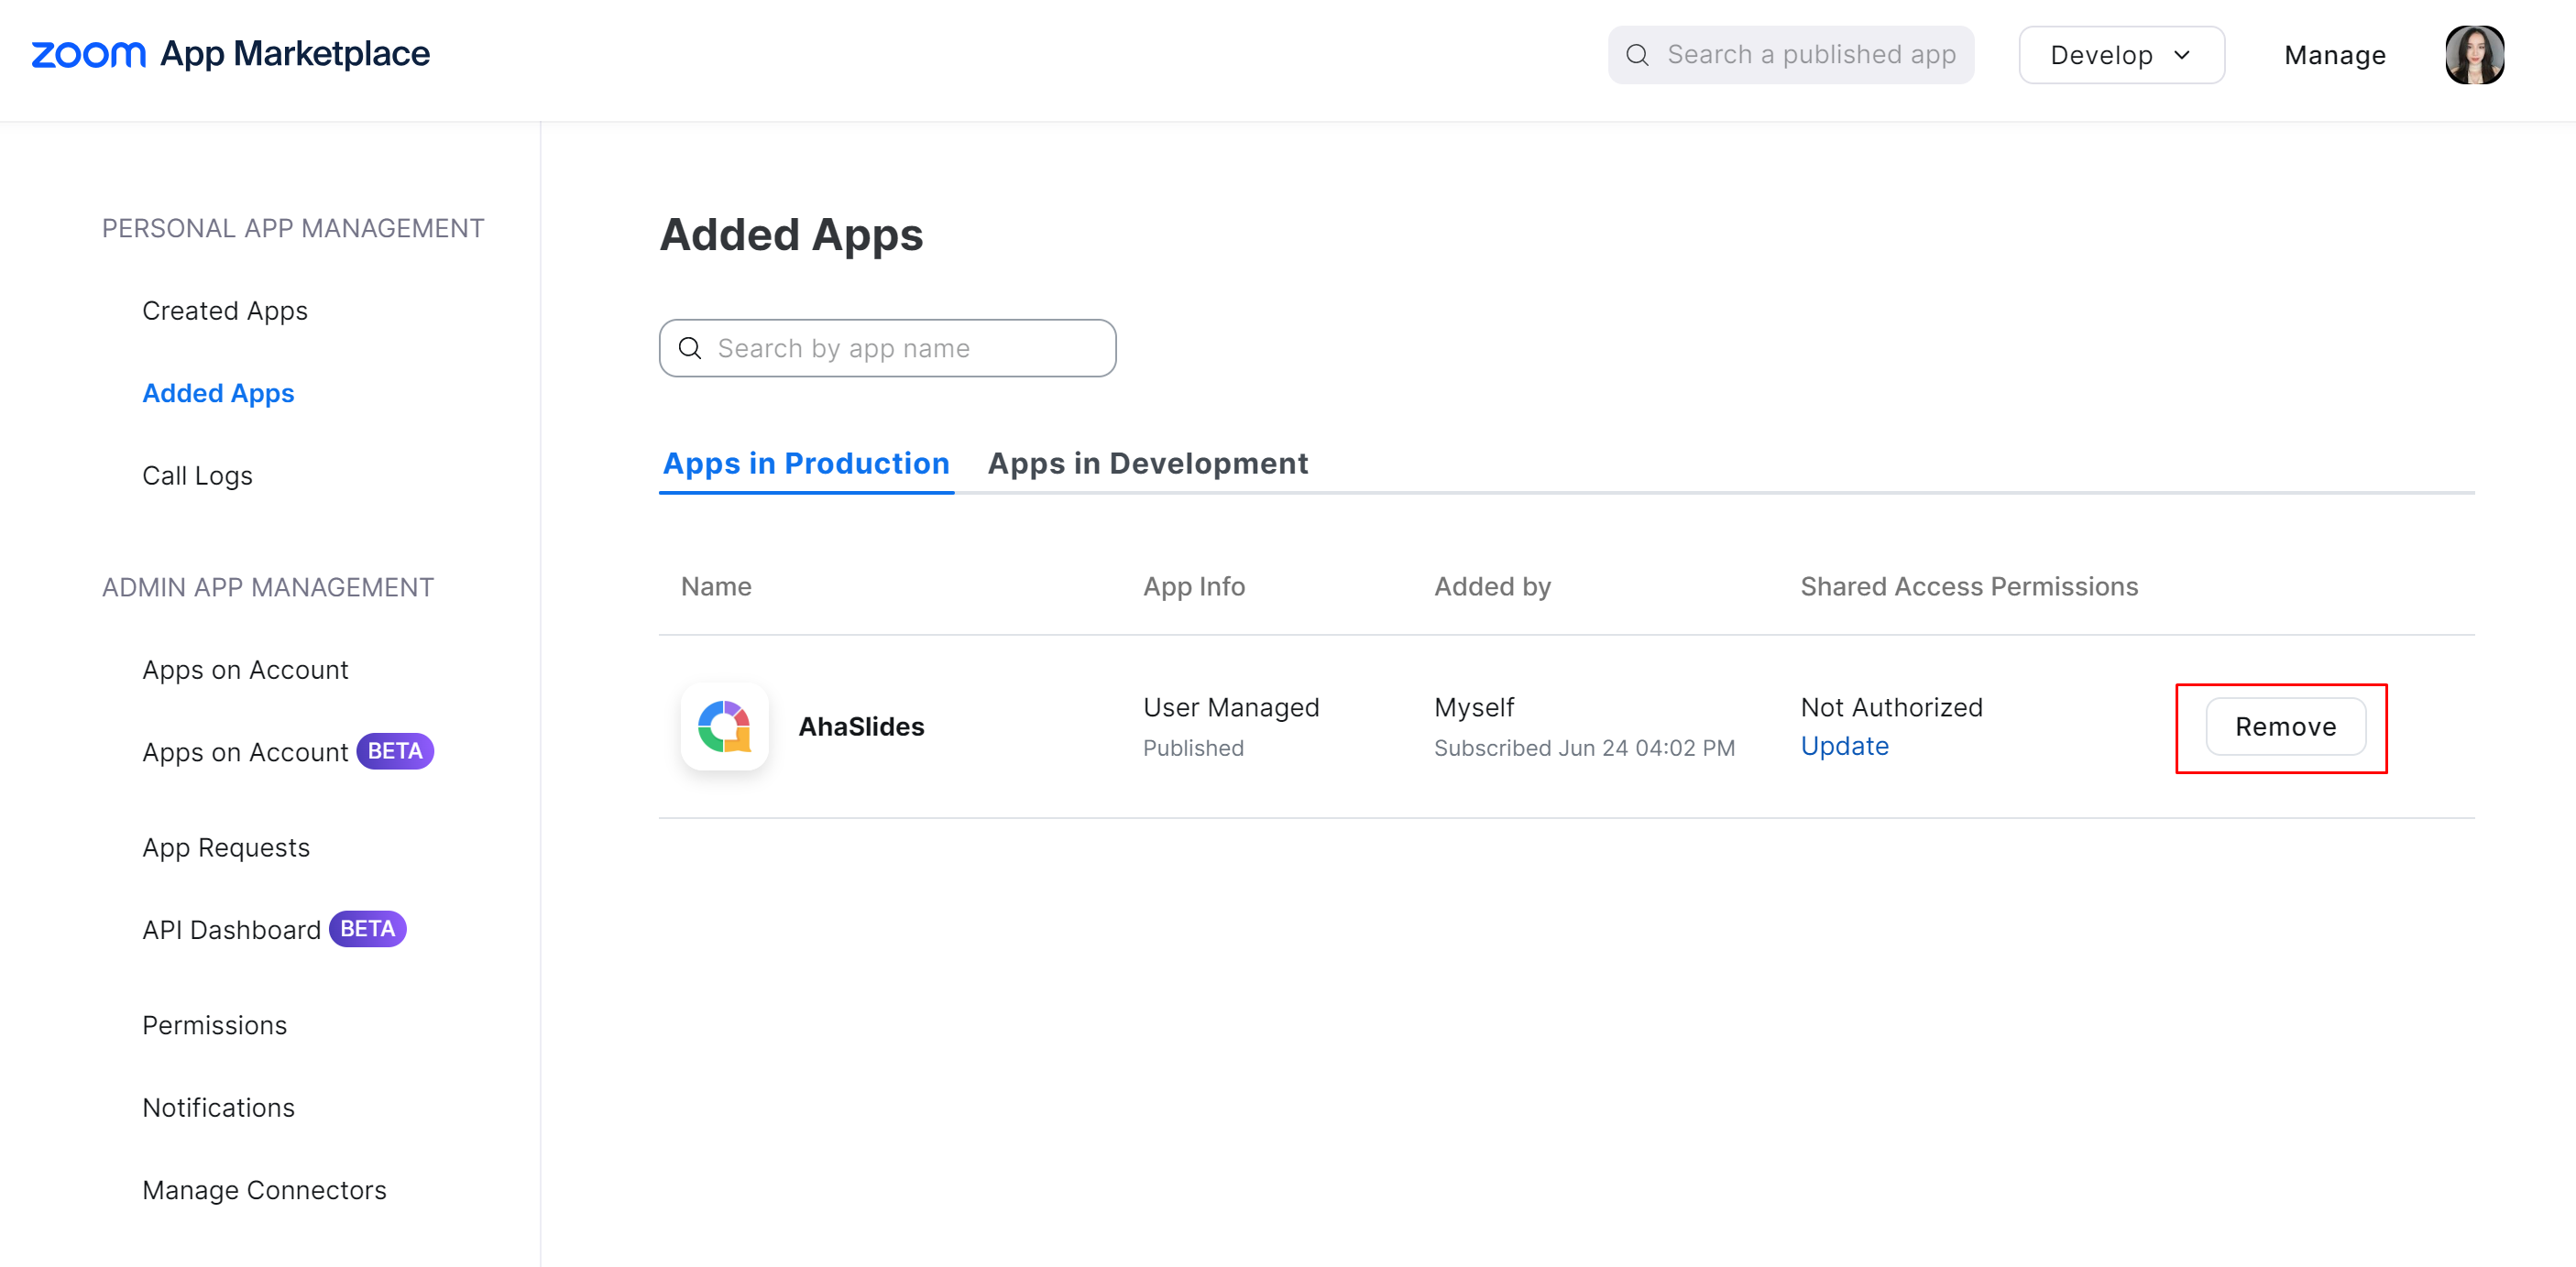
Task: Switch to the Apps in Development tab
Action: coord(1147,464)
